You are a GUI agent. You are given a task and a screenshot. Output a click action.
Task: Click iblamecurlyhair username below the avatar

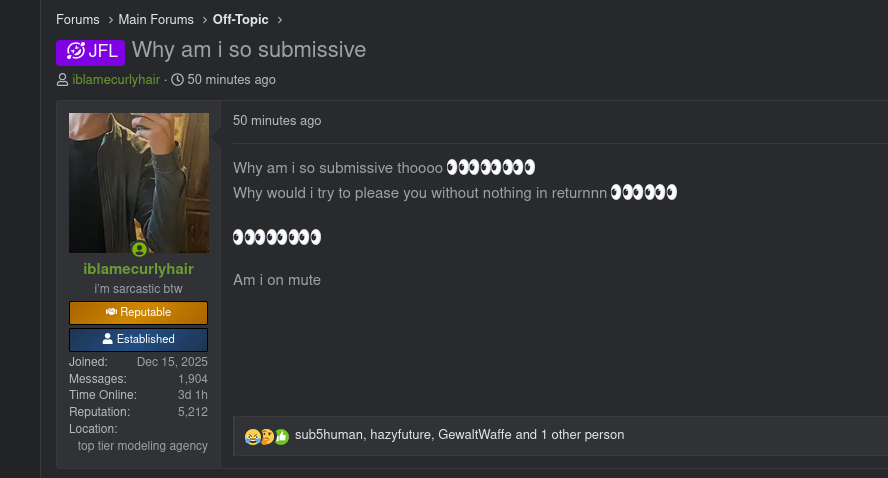click(139, 269)
